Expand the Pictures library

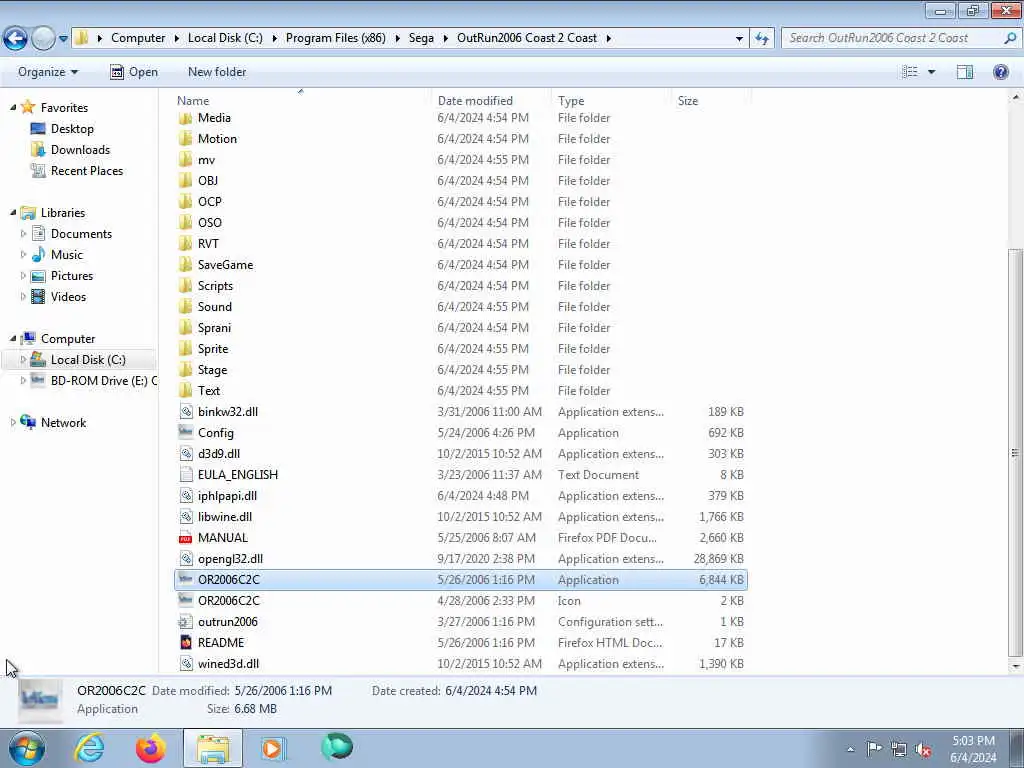click(24, 276)
